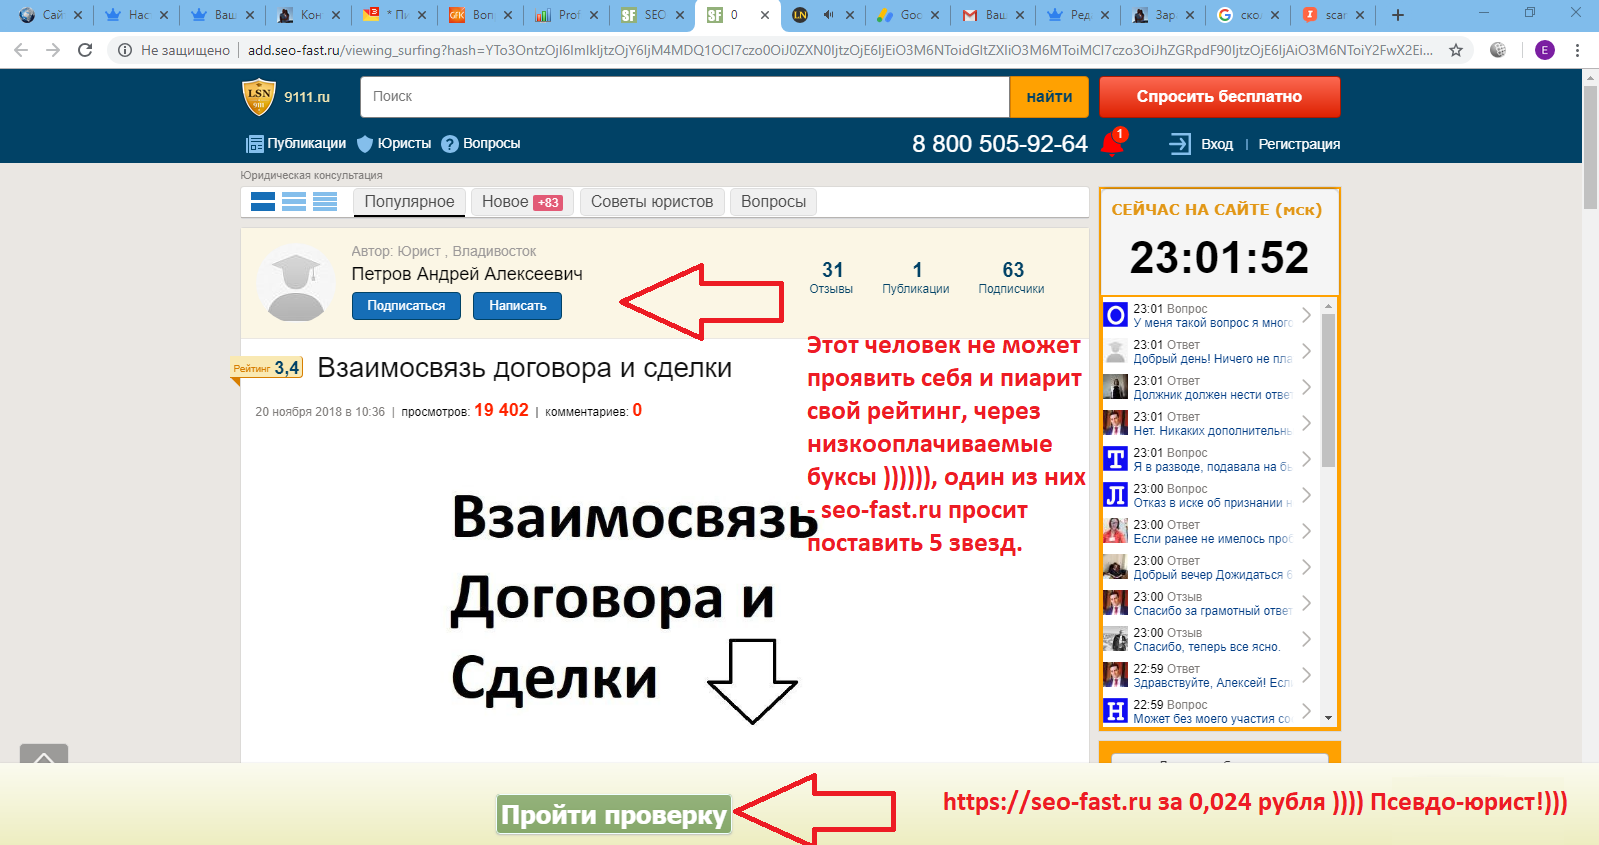Expand the first 23:01 Вопрос feed item
The height and width of the screenshot is (845, 1599).
coord(1306,316)
